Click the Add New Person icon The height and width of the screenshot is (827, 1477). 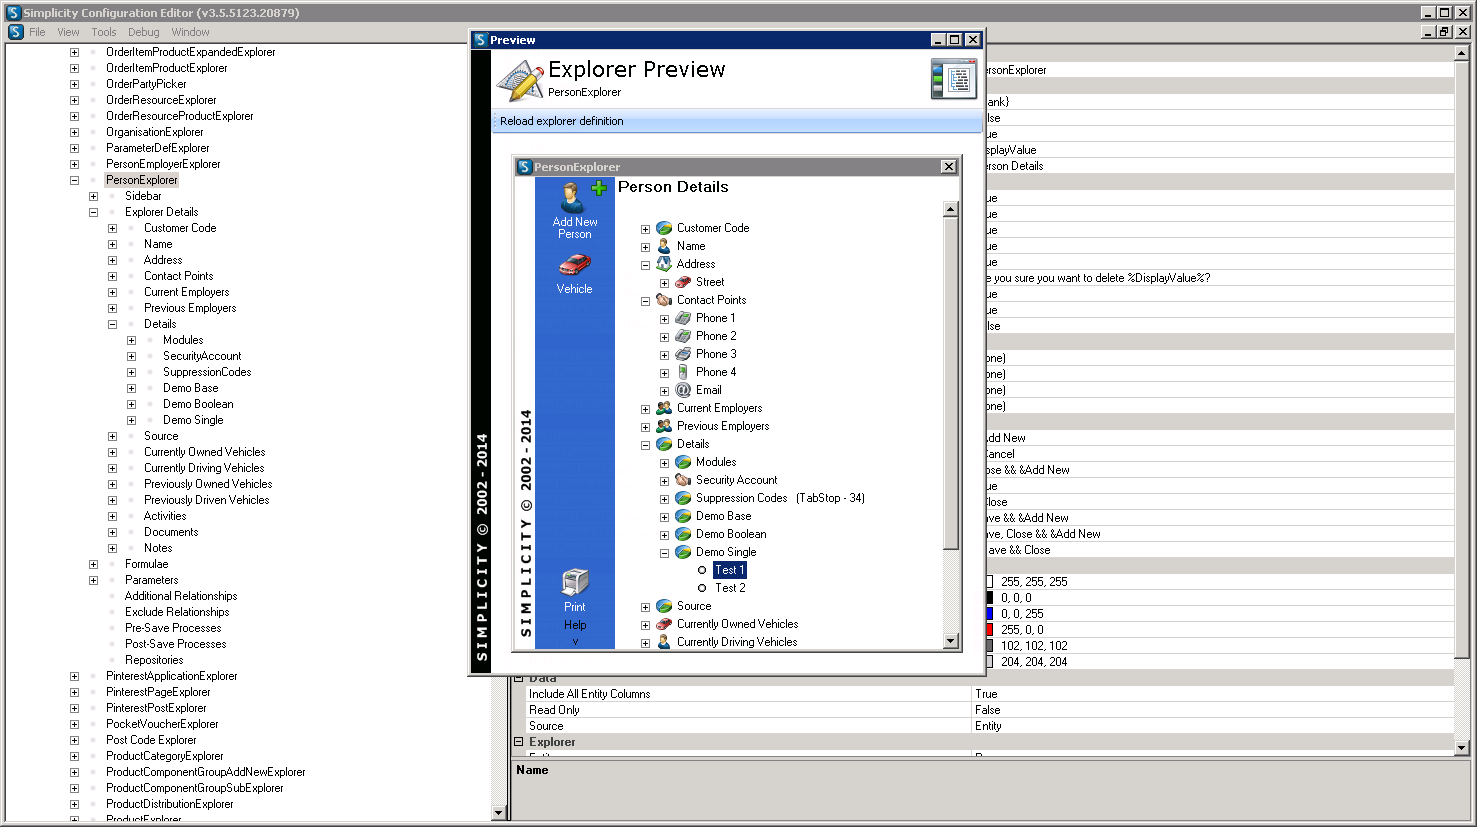point(574,197)
